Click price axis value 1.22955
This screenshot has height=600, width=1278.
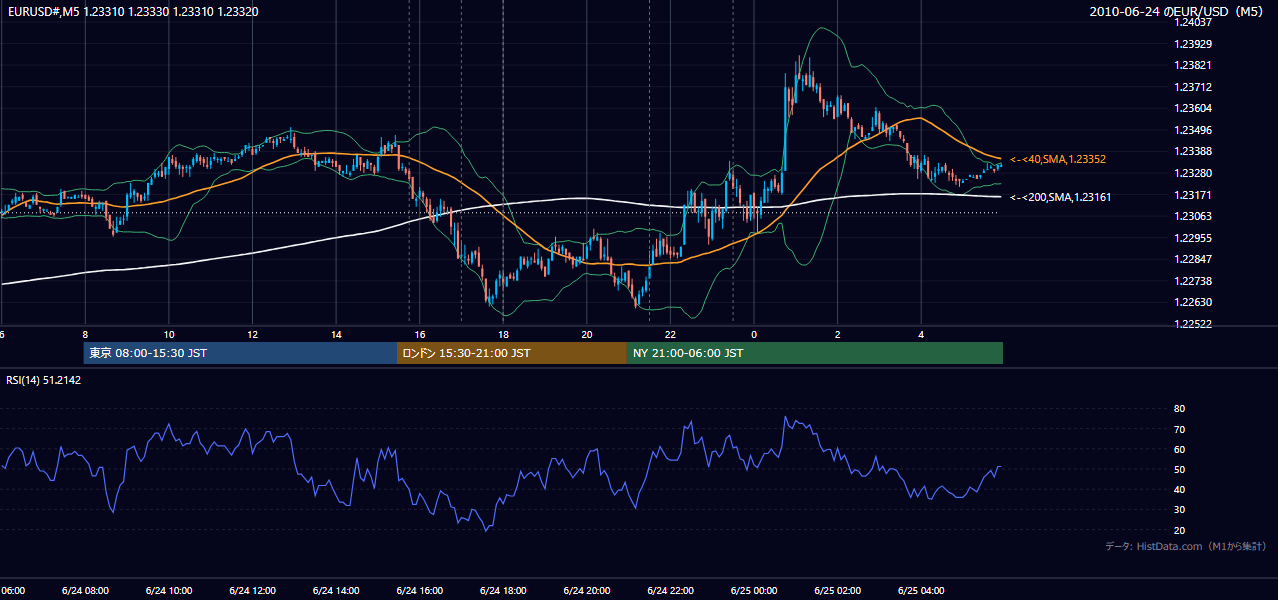tap(1193, 238)
